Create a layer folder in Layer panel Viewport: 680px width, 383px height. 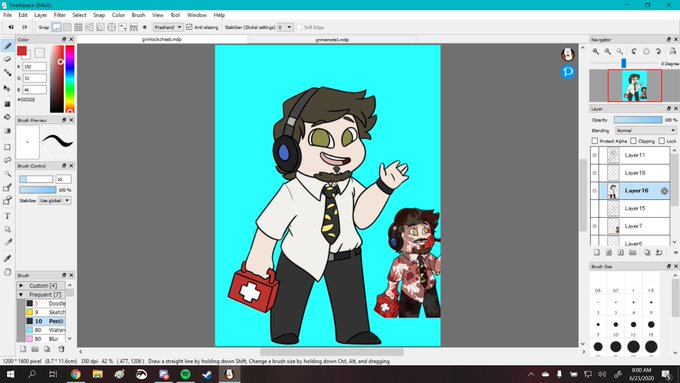(633, 252)
